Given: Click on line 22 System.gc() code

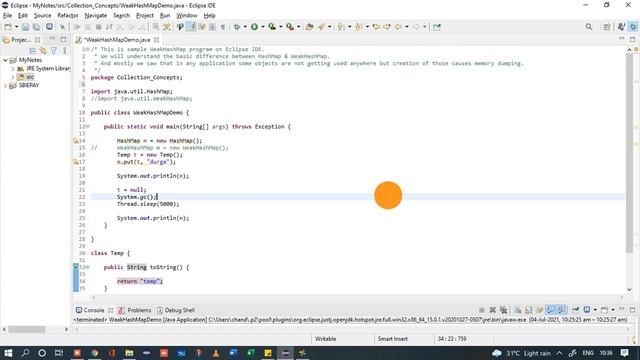Looking at the screenshot, I should 136,197.
